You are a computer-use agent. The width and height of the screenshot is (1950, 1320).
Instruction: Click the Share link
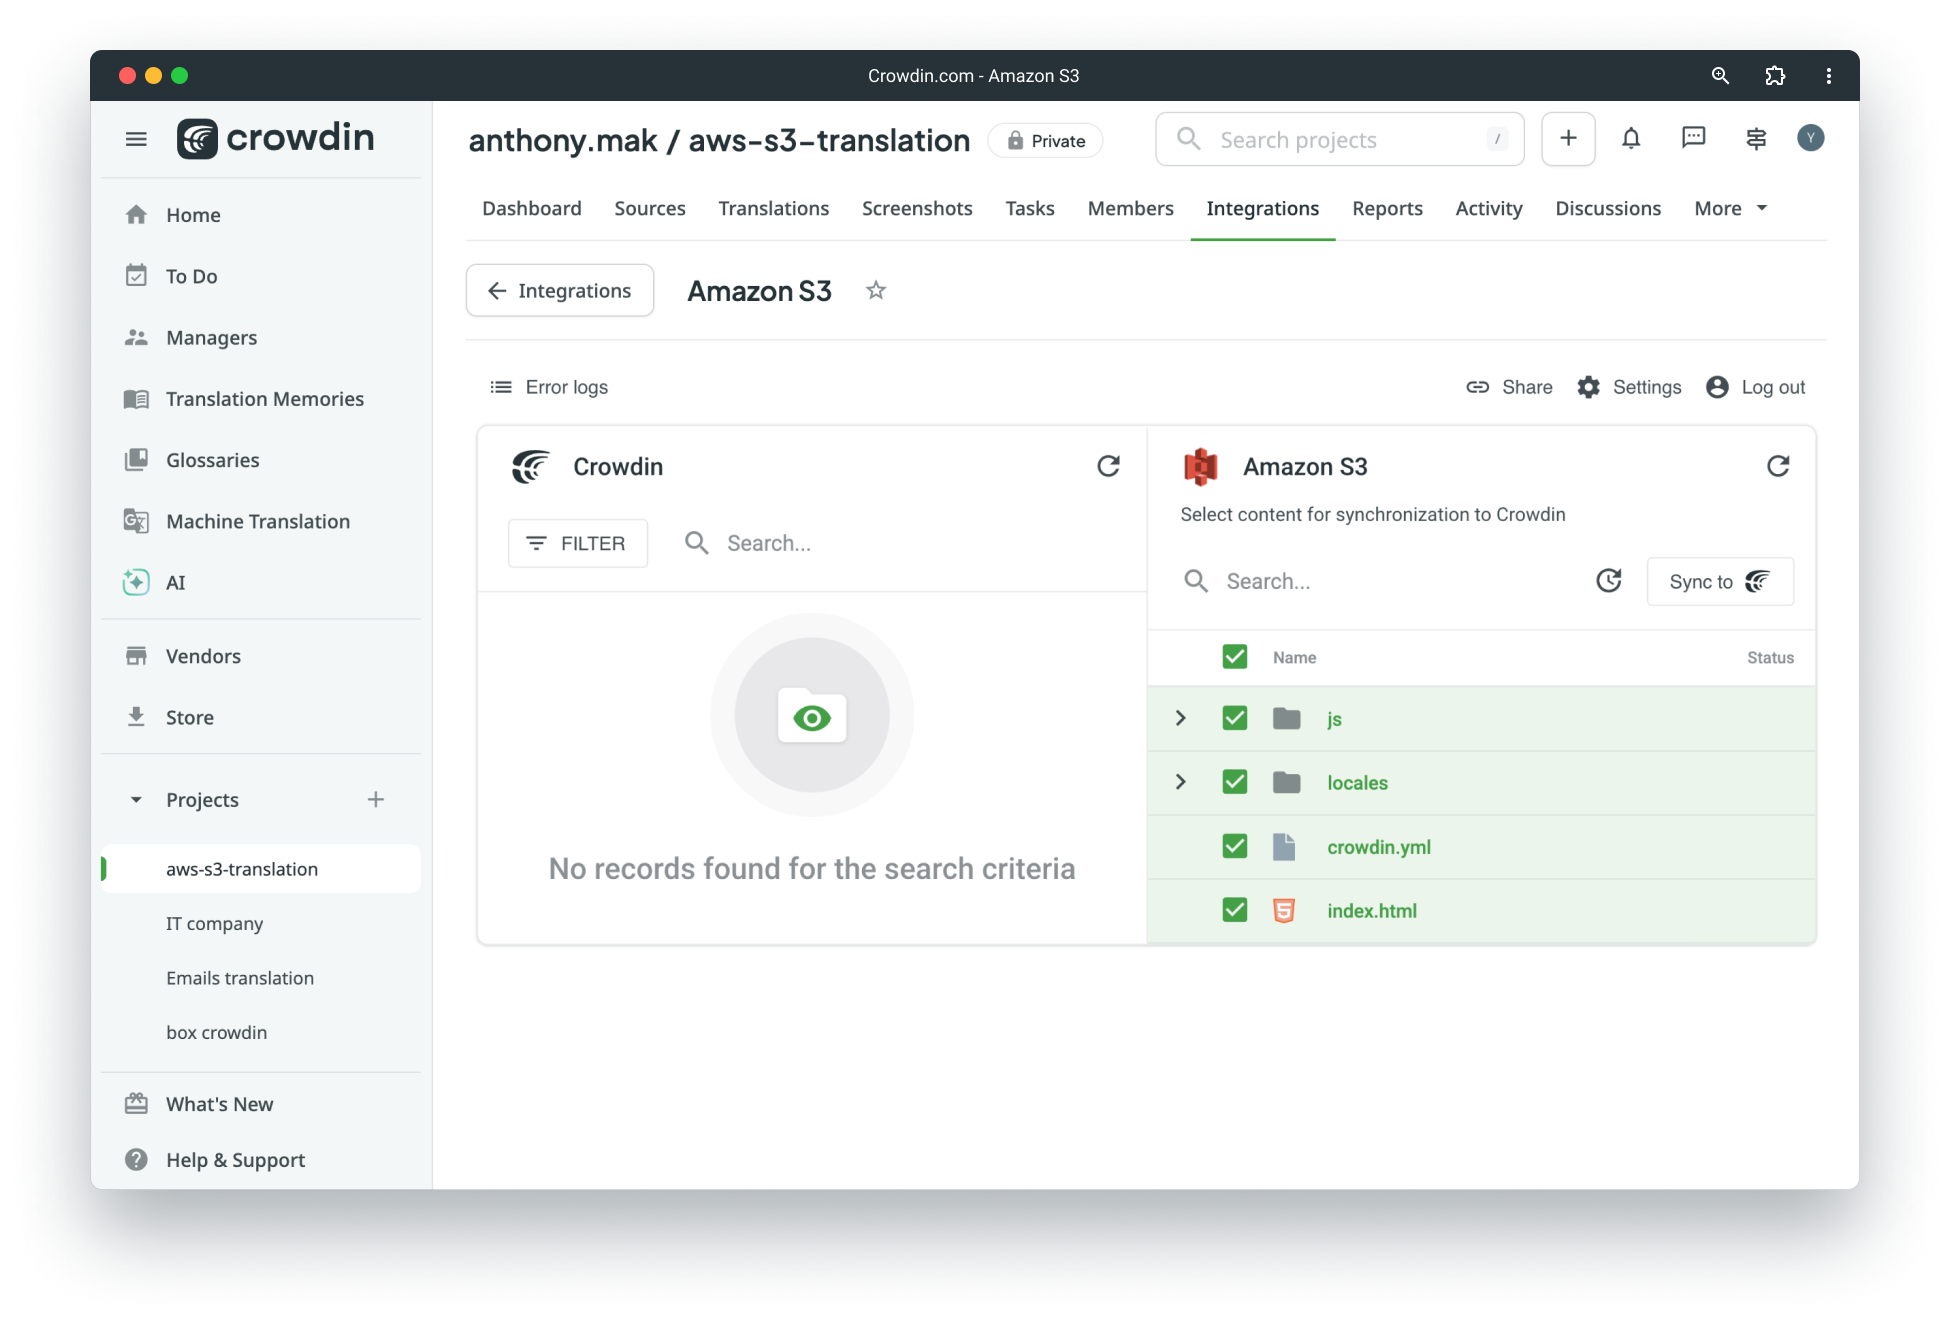tap(1509, 387)
